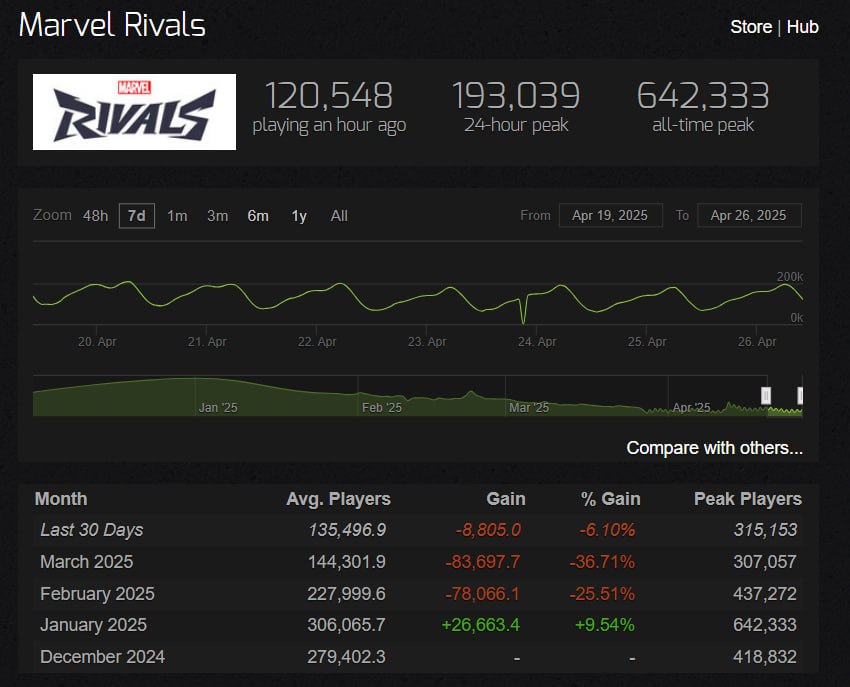The height and width of the screenshot is (687, 850).
Task: Click the 20. Apr axis label
Action: (x=97, y=342)
